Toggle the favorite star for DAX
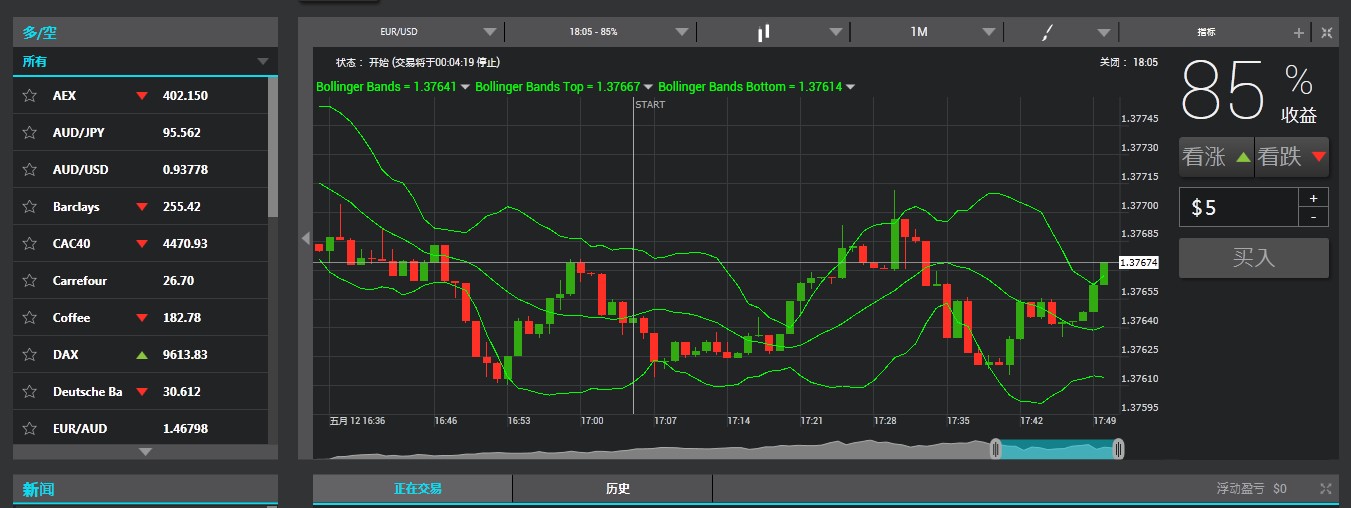This screenshot has width=1351, height=508. [x=29, y=355]
